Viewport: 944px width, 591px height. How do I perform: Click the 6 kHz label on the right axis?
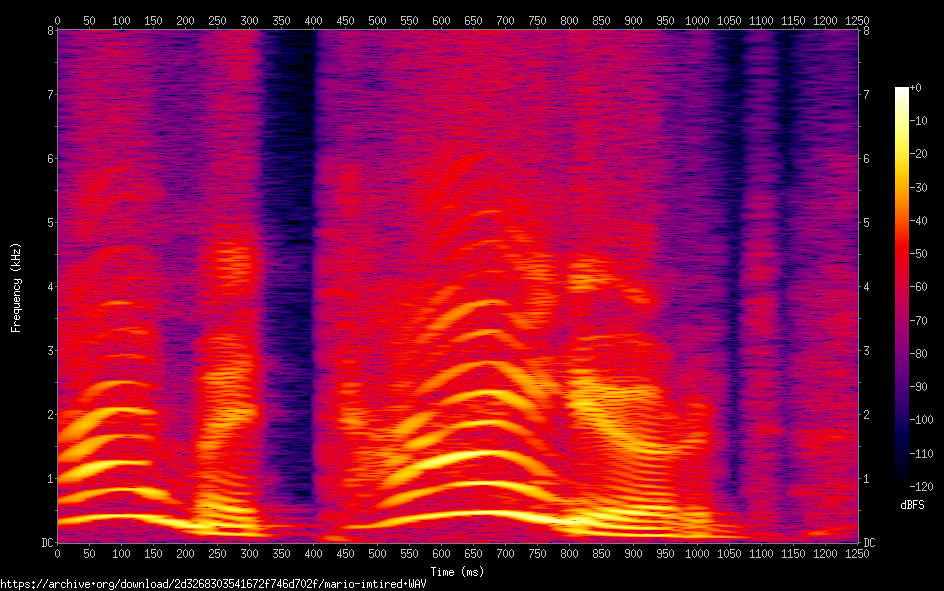867,159
